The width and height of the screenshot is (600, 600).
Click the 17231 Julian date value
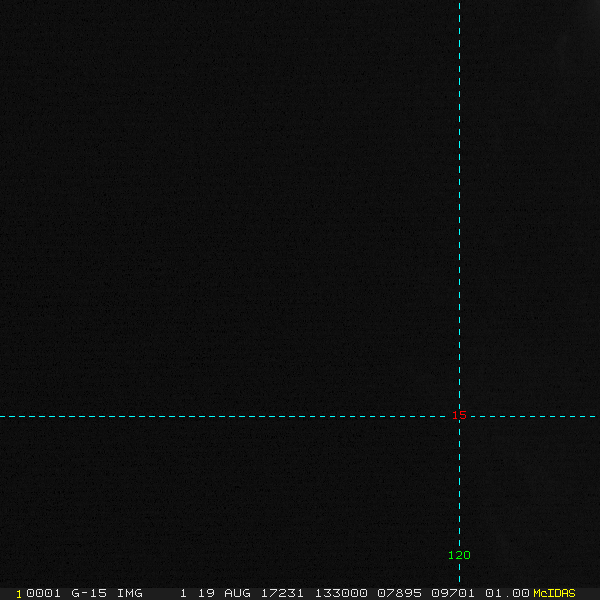282,593
